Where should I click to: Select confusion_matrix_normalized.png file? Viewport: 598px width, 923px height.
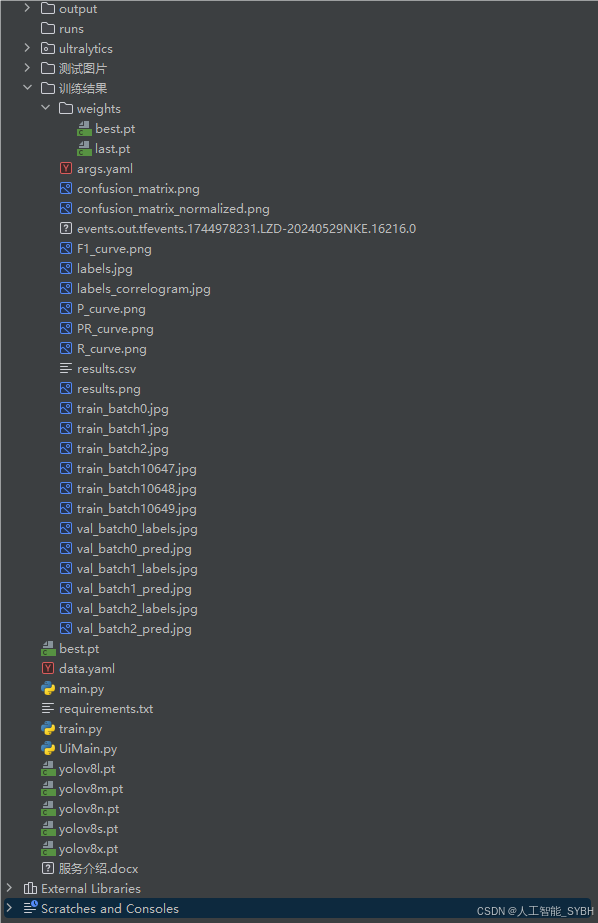click(173, 209)
